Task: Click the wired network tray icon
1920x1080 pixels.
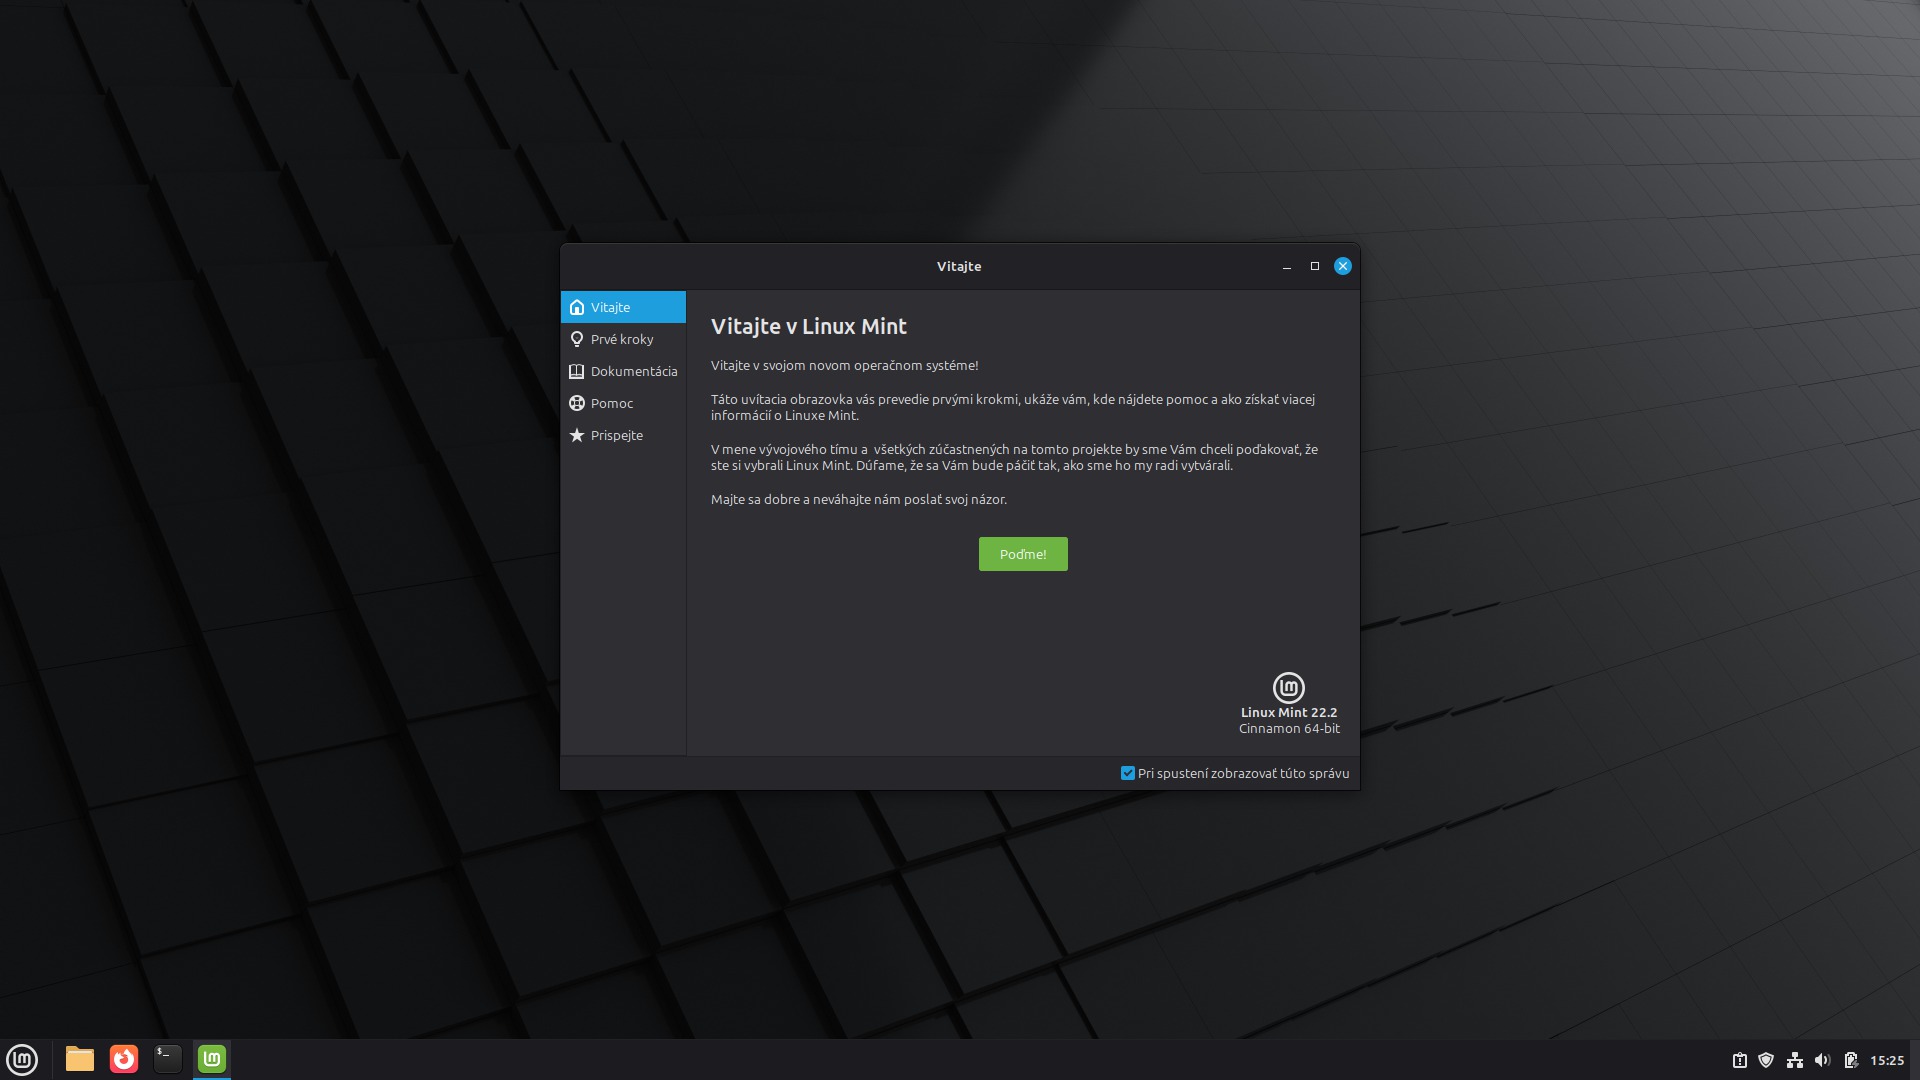Action: click(x=1795, y=1060)
